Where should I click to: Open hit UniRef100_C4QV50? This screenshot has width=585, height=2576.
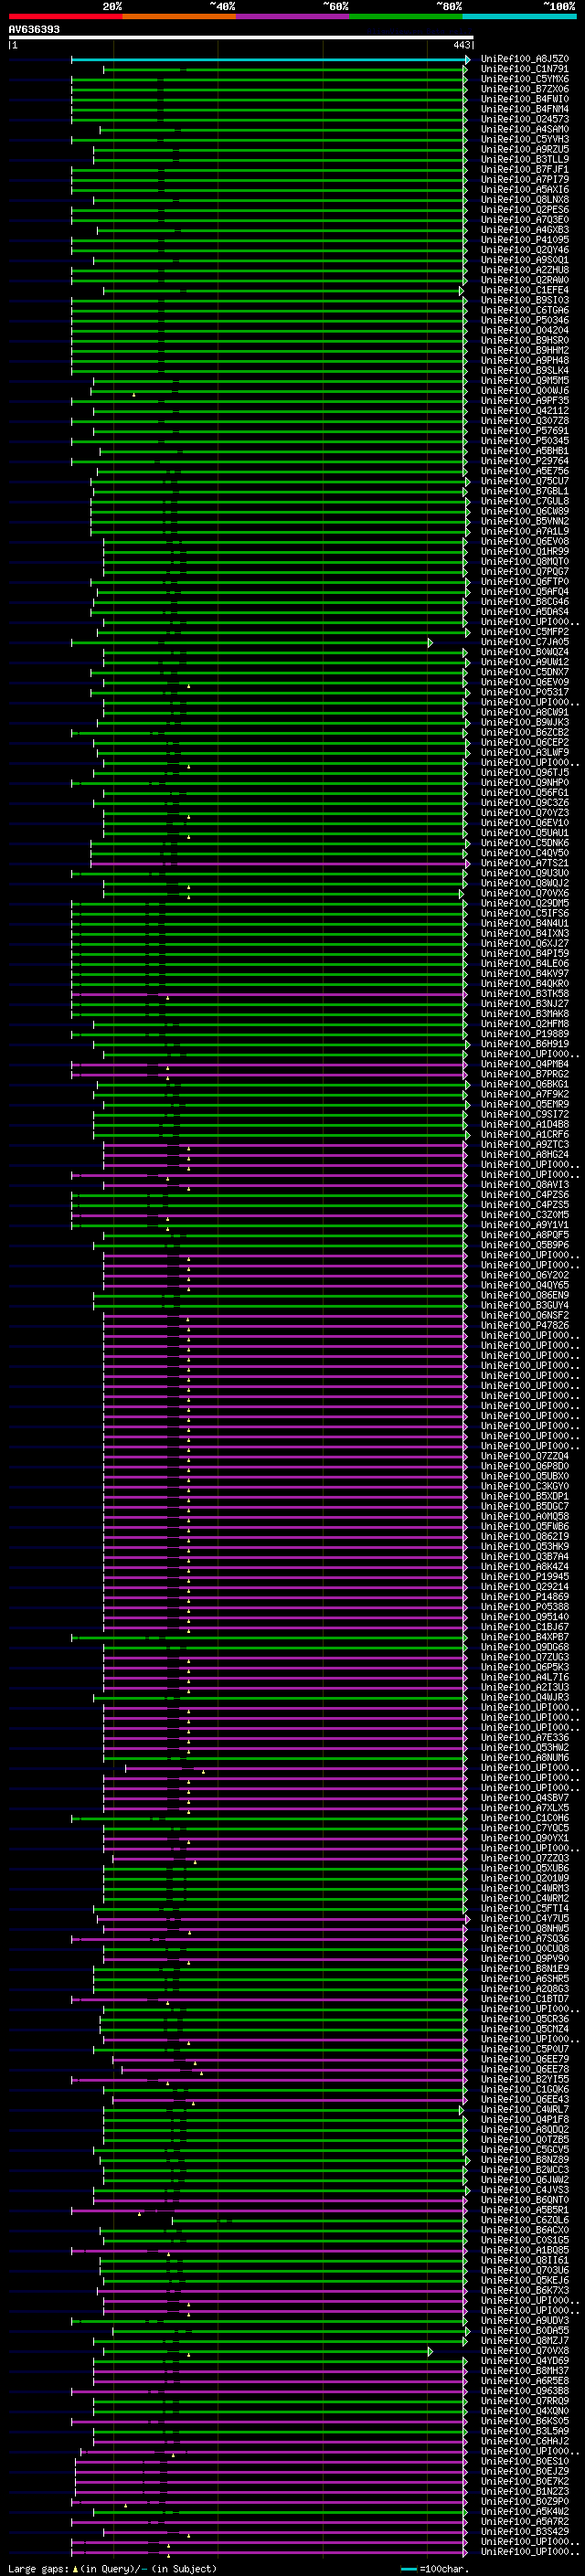coord(524,853)
